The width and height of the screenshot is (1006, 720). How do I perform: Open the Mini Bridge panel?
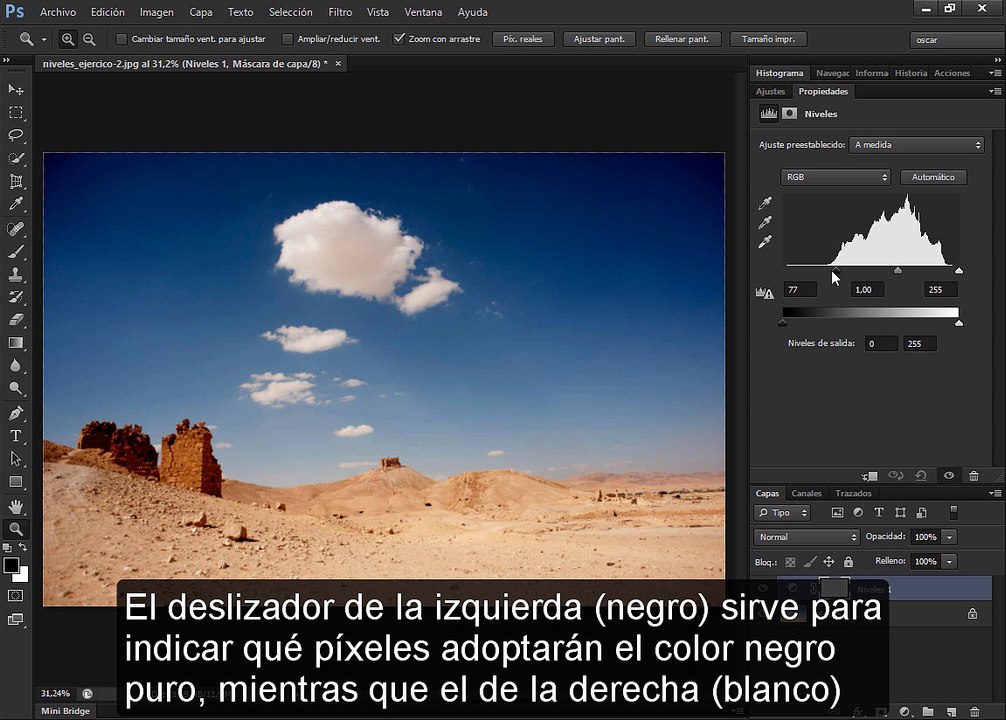pyautogui.click(x=65, y=711)
